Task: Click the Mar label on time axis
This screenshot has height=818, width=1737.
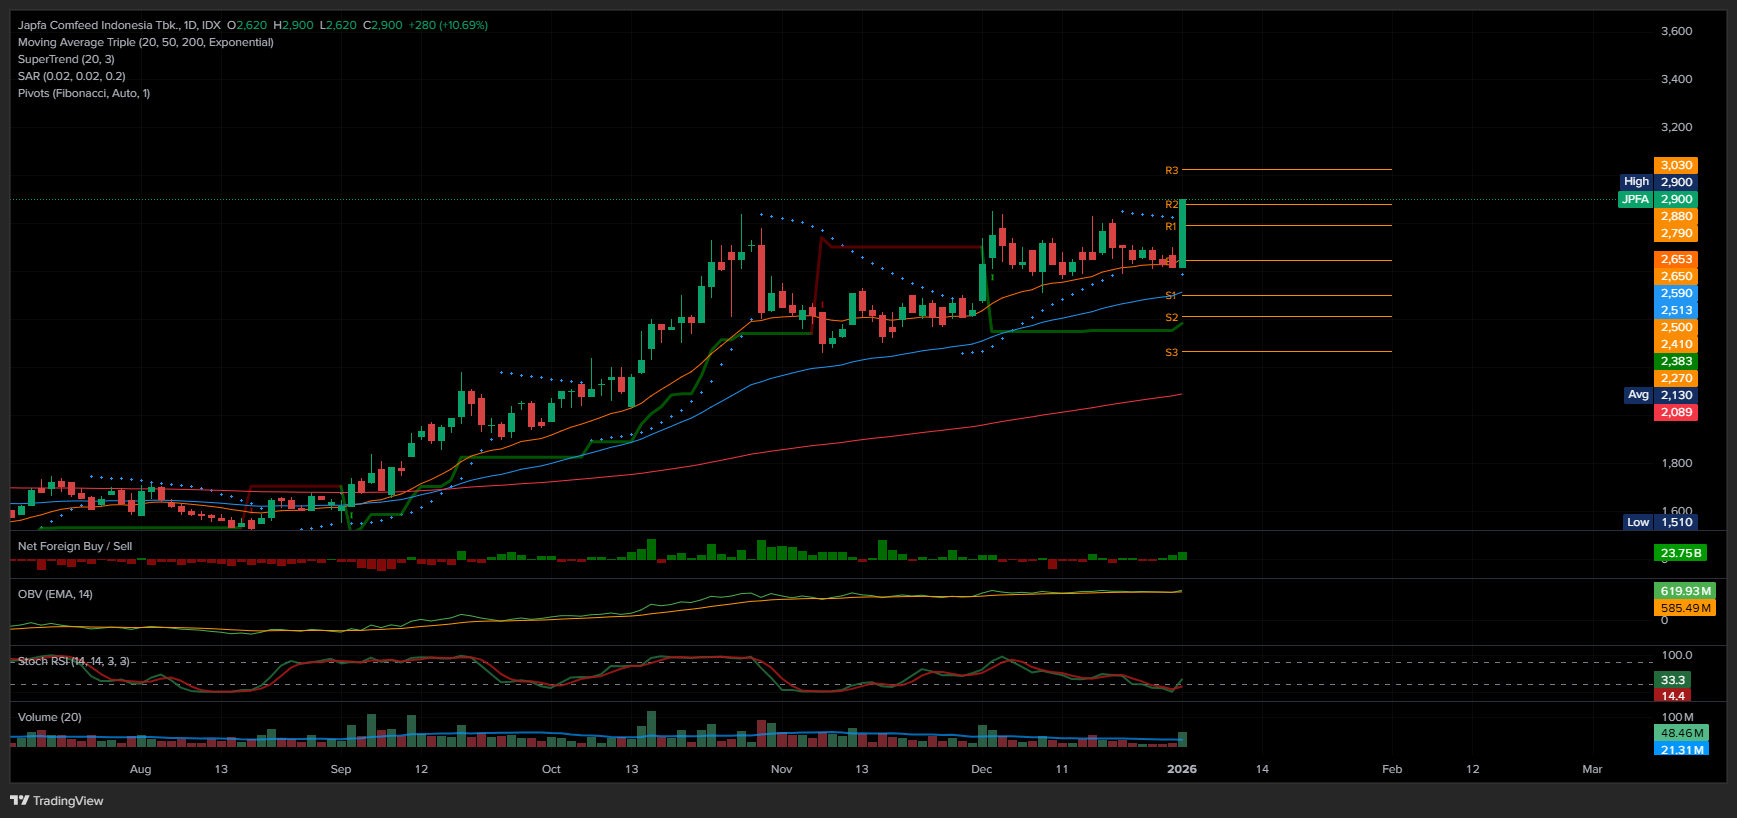Action: point(1592,769)
